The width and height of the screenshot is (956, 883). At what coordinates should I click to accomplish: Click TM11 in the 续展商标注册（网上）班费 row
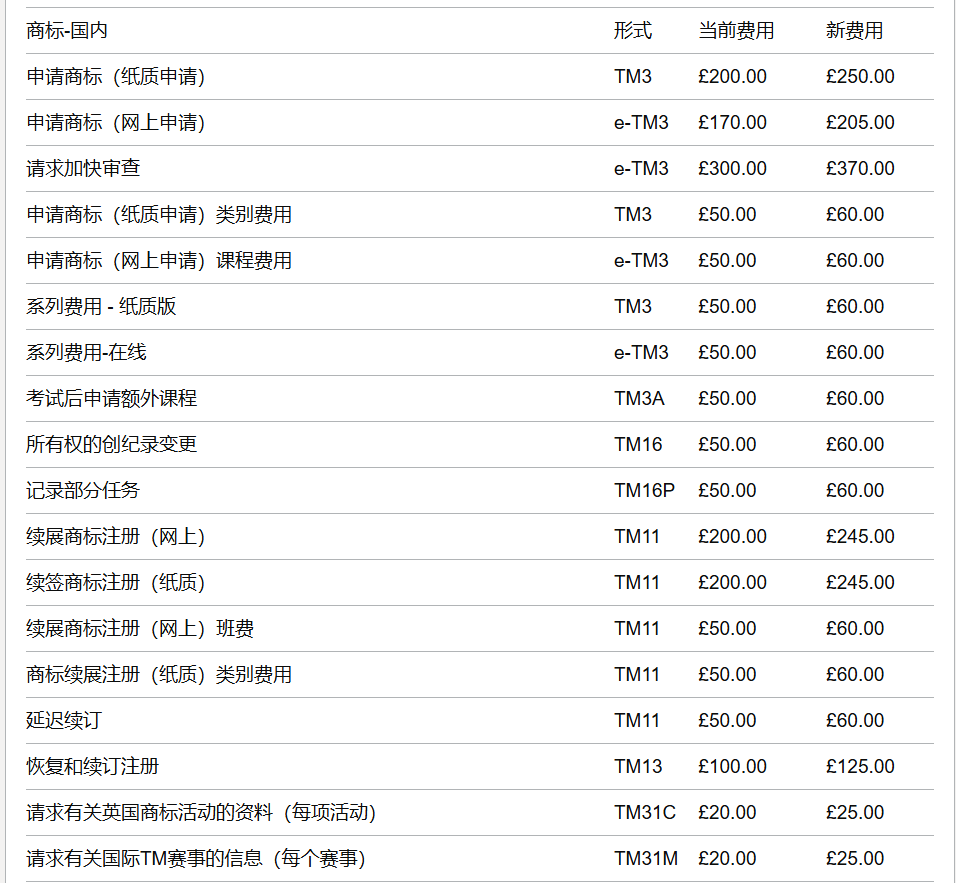637,629
